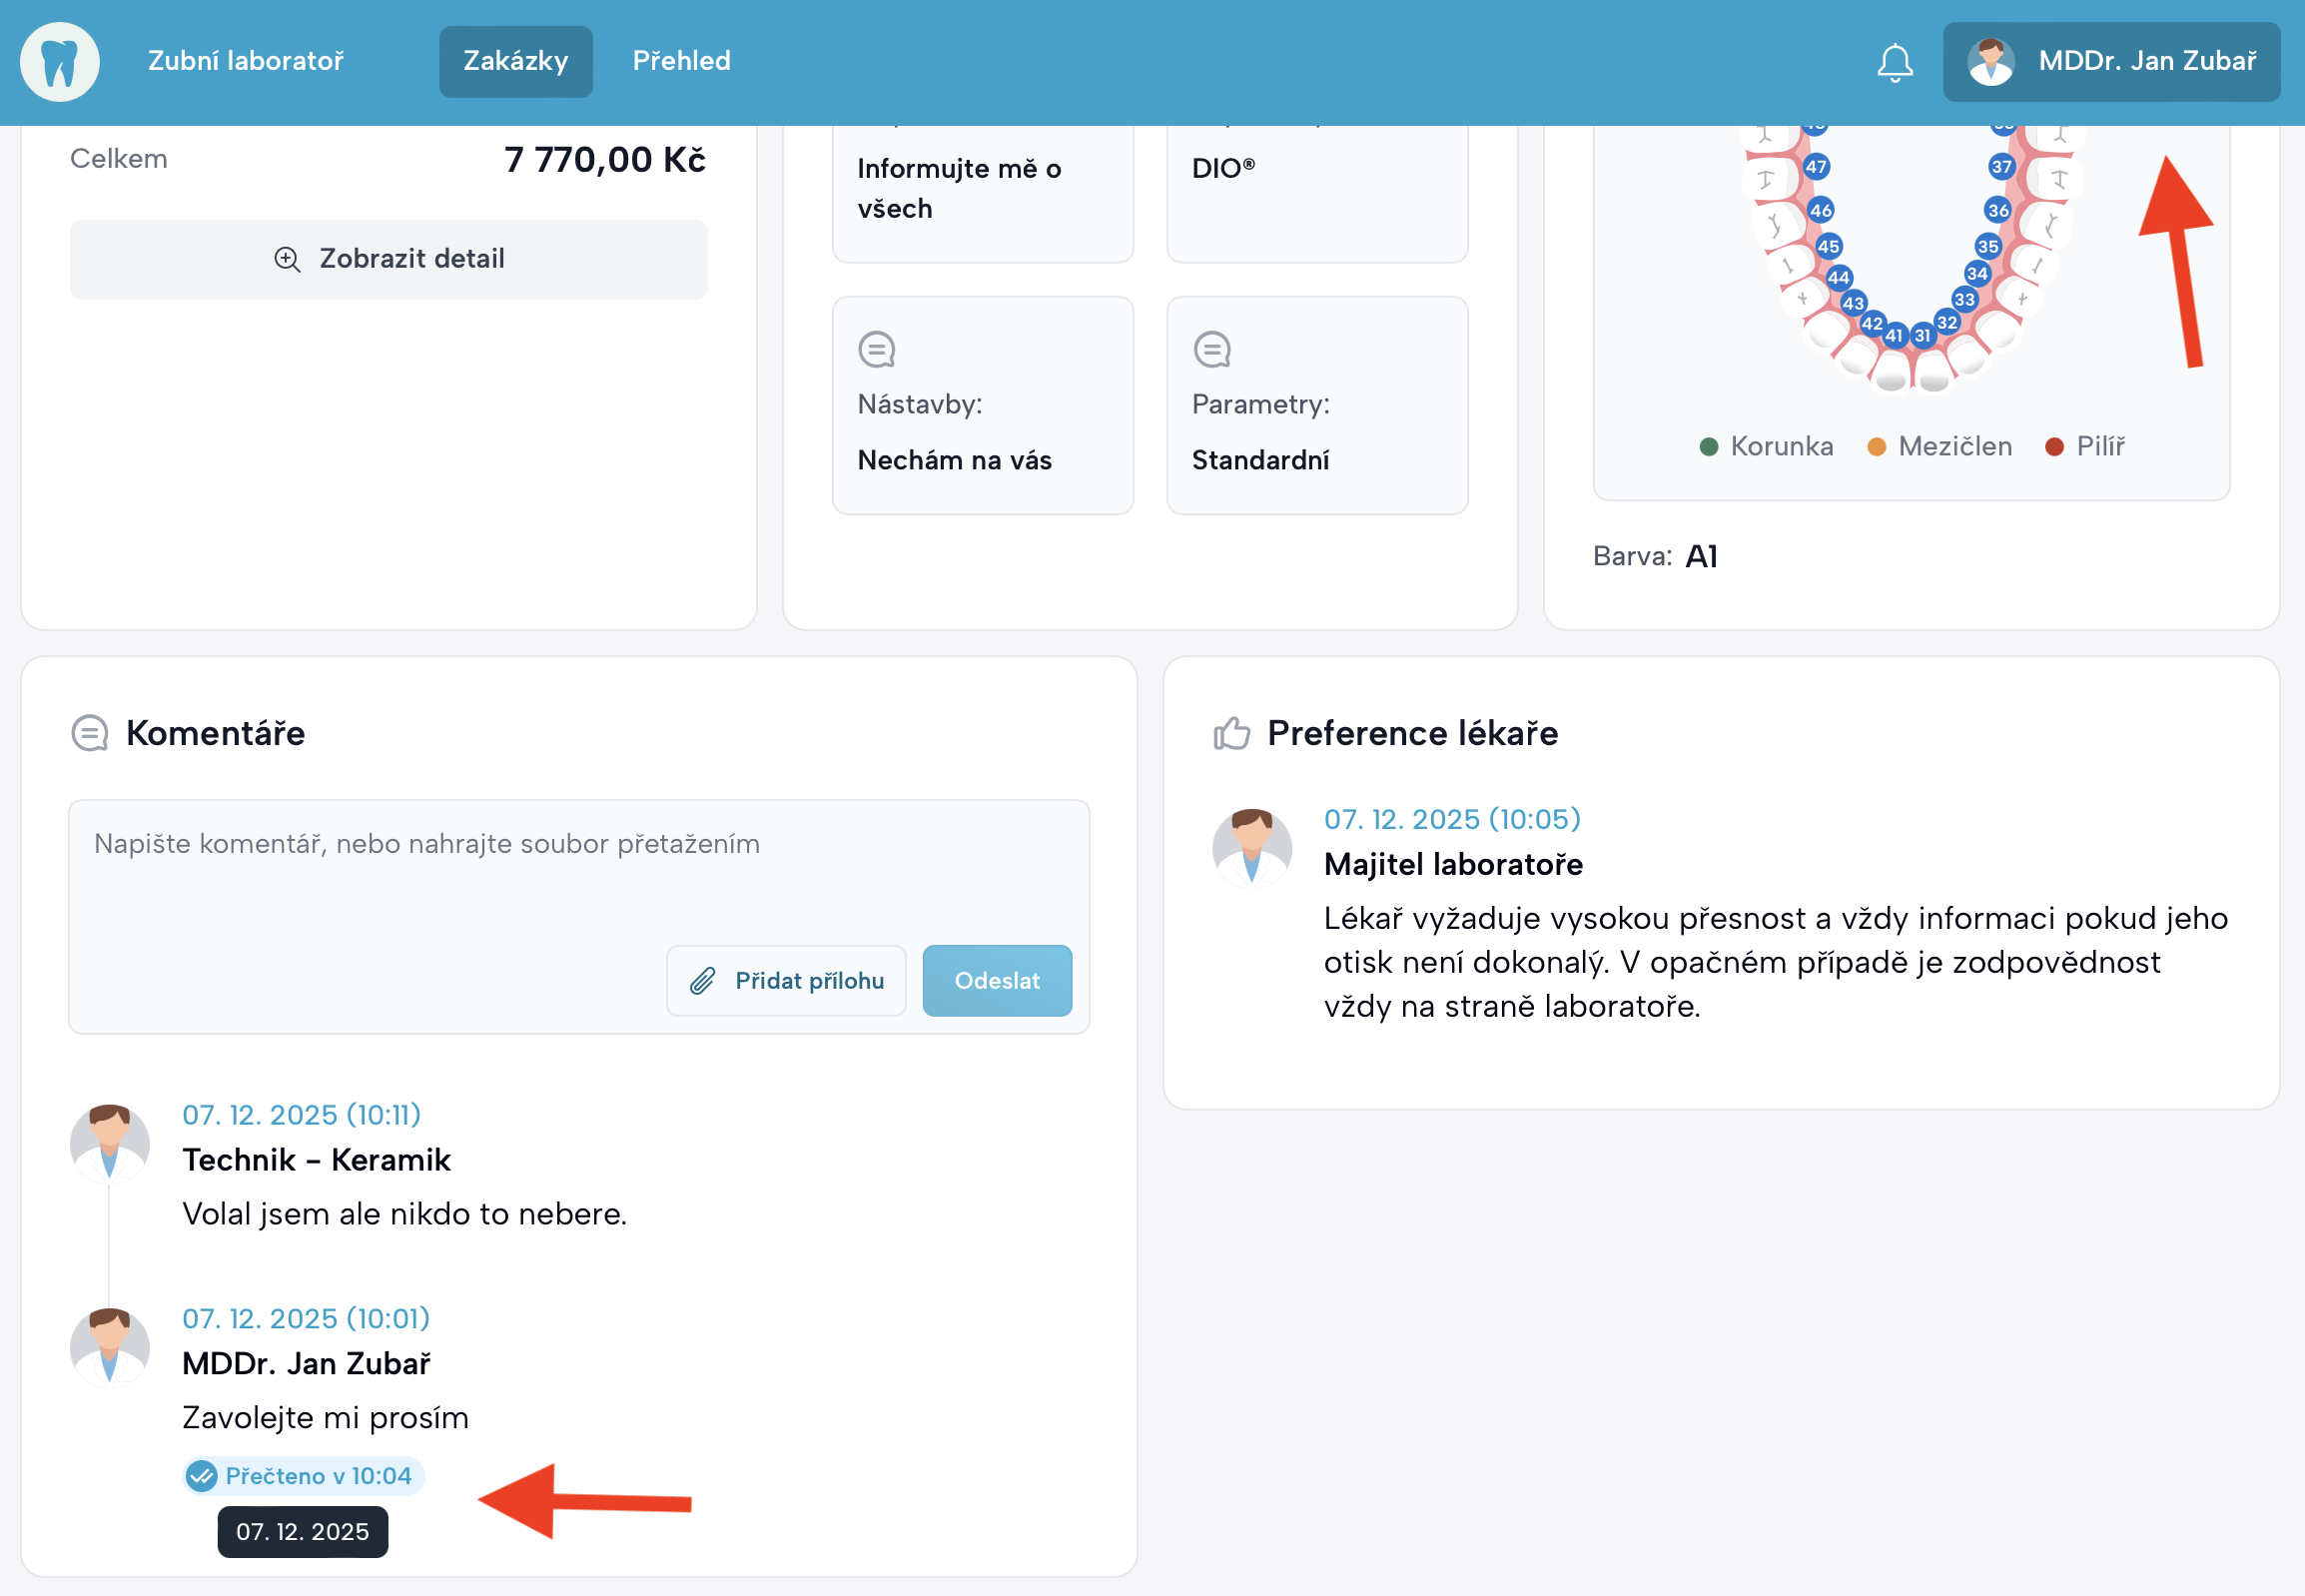The height and width of the screenshot is (1596, 2305).
Task: Click tooth number 46 on the chart
Action: point(1820,210)
